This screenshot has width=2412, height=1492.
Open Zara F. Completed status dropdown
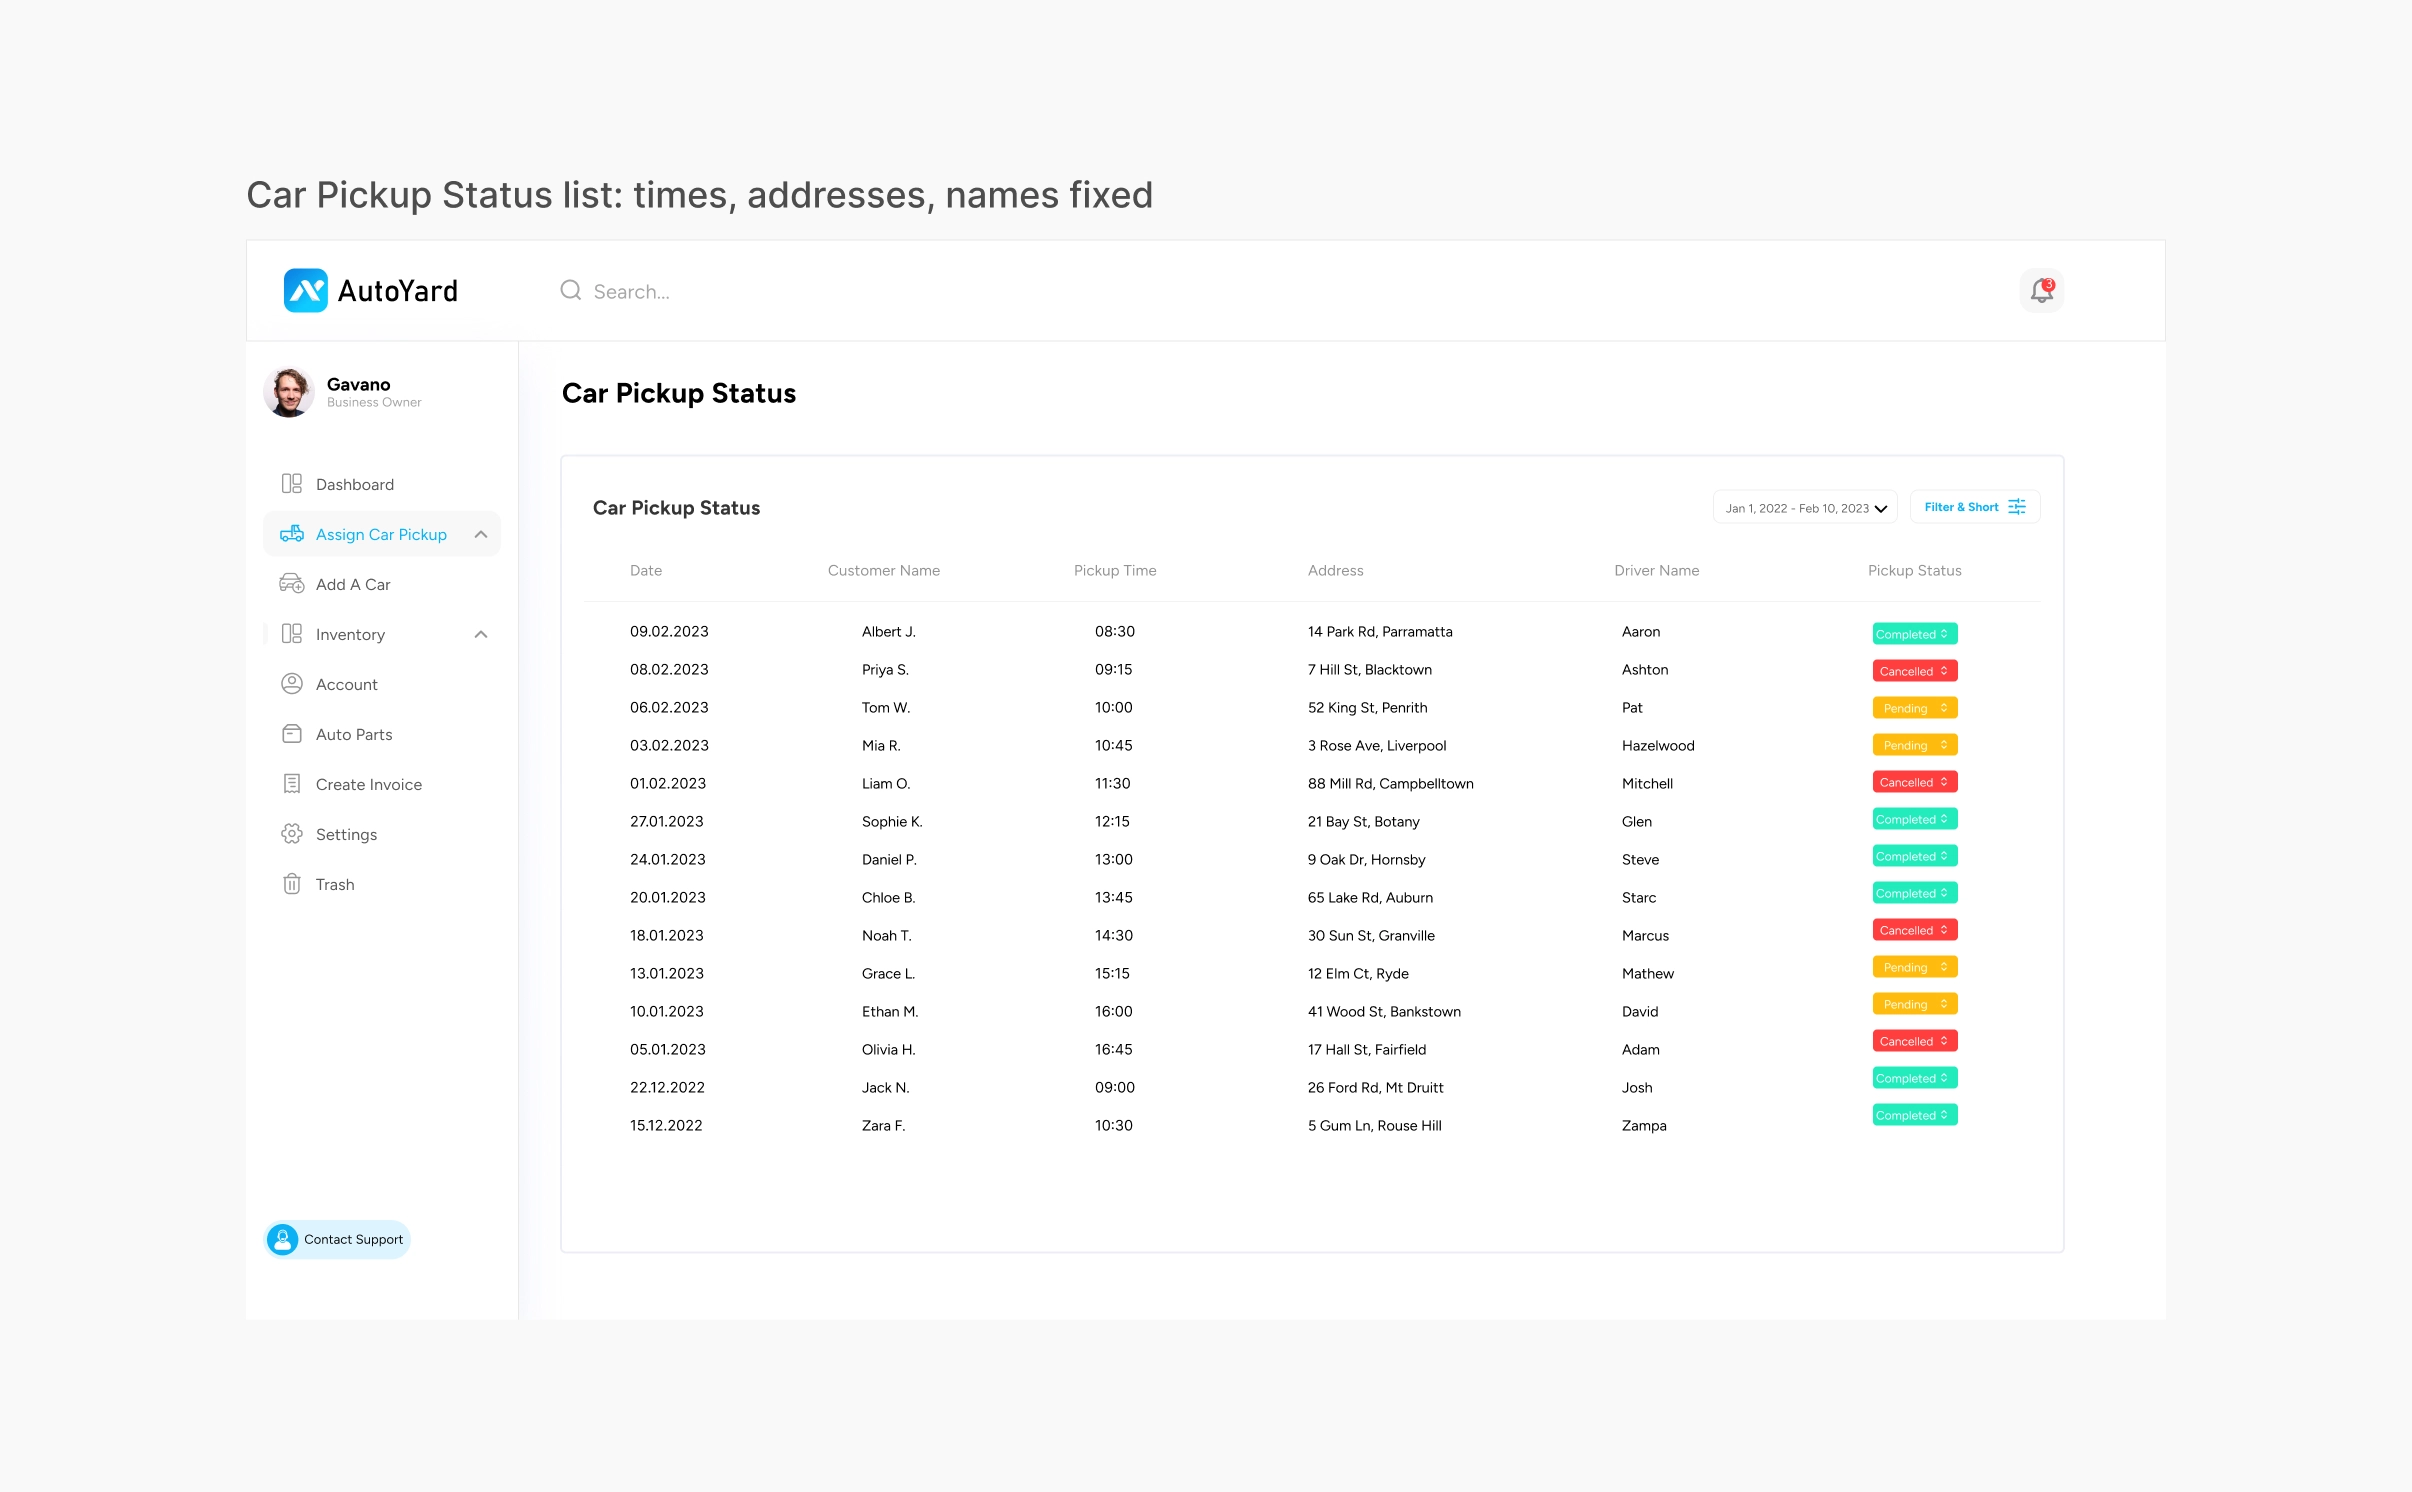click(1914, 1115)
